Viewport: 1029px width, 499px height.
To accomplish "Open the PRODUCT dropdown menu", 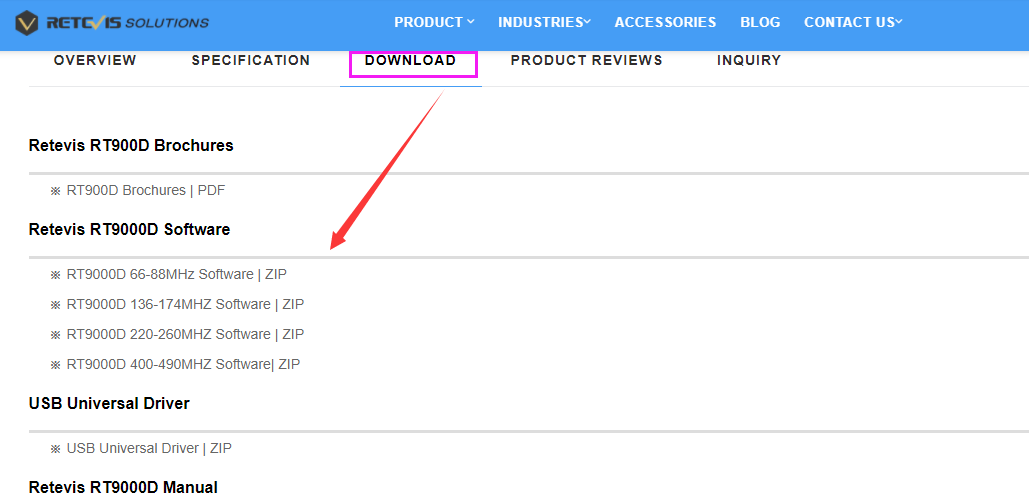I will tap(434, 22).
